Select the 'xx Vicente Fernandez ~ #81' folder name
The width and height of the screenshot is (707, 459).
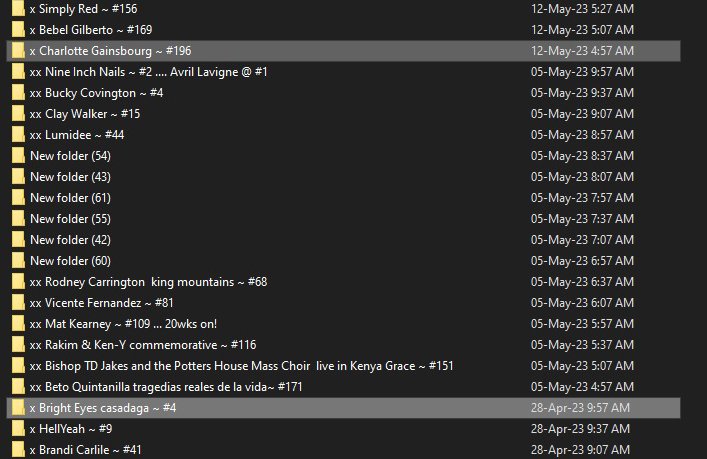tap(101, 303)
